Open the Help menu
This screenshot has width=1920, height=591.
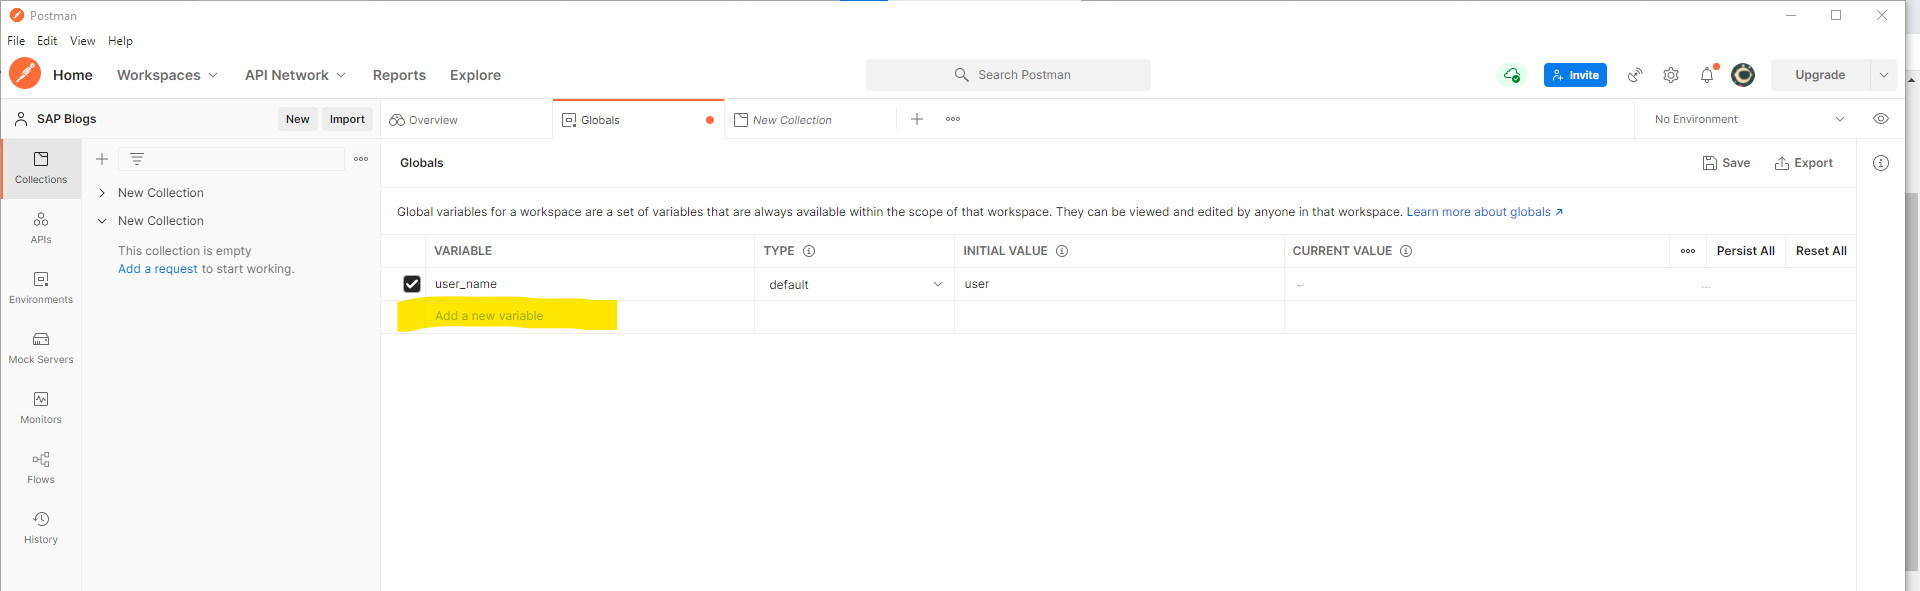(120, 41)
